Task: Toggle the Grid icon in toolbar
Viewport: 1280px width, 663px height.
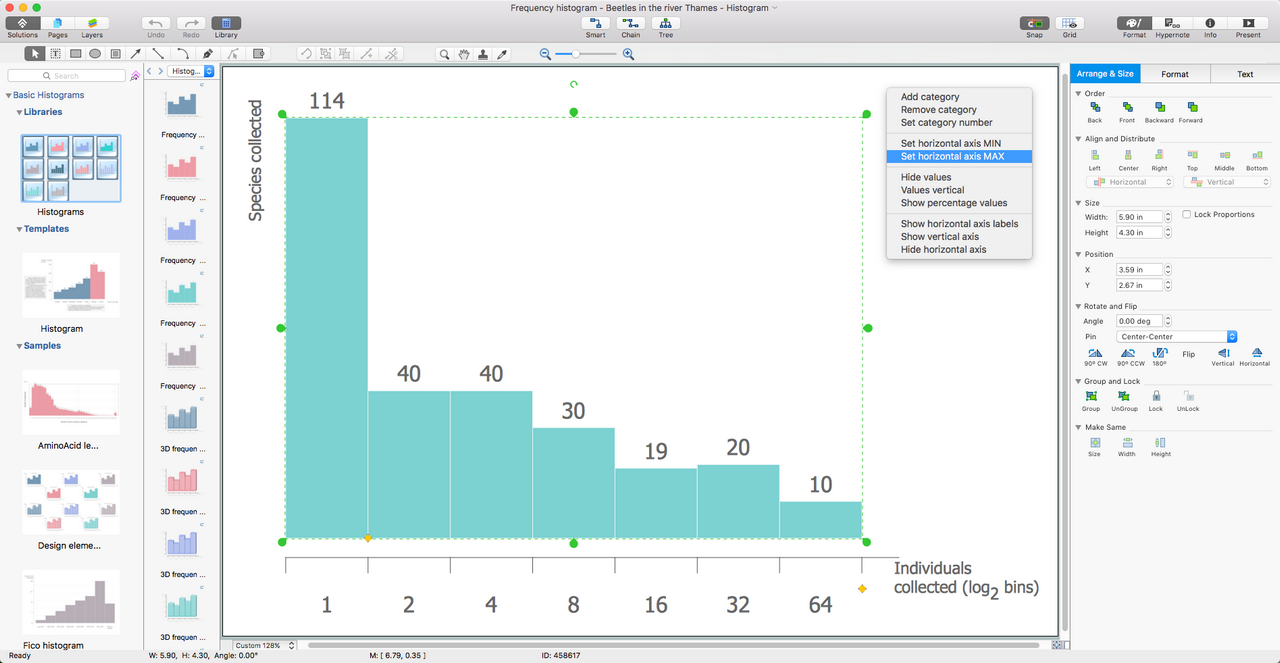Action: click(x=1070, y=23)
